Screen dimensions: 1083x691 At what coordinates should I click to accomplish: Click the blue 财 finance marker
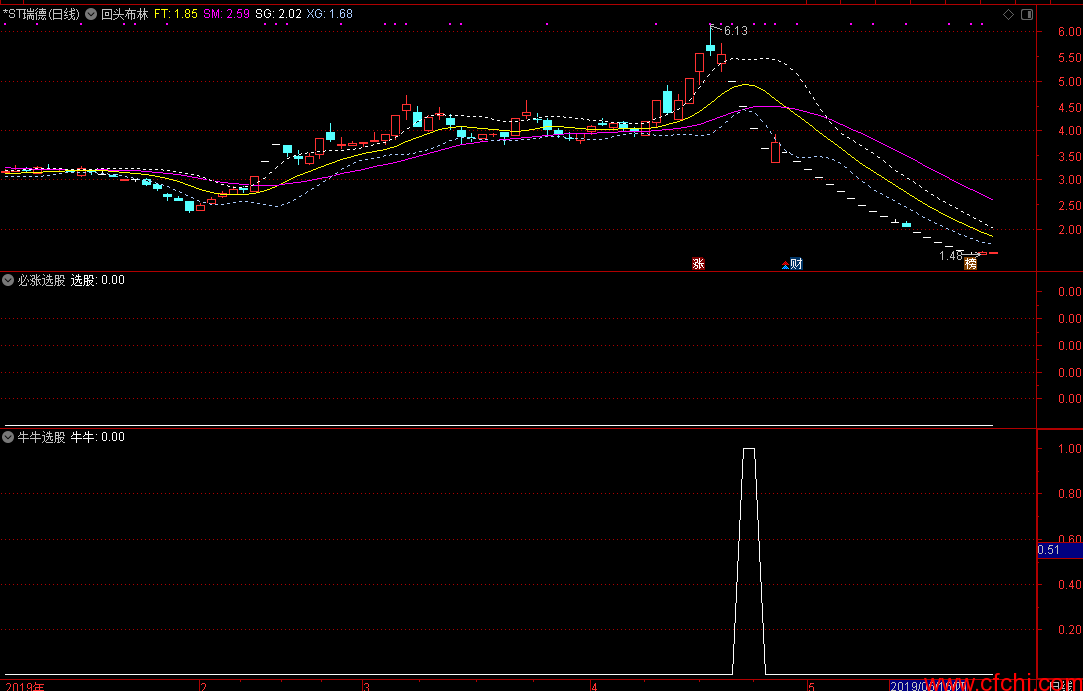point(796,263)
